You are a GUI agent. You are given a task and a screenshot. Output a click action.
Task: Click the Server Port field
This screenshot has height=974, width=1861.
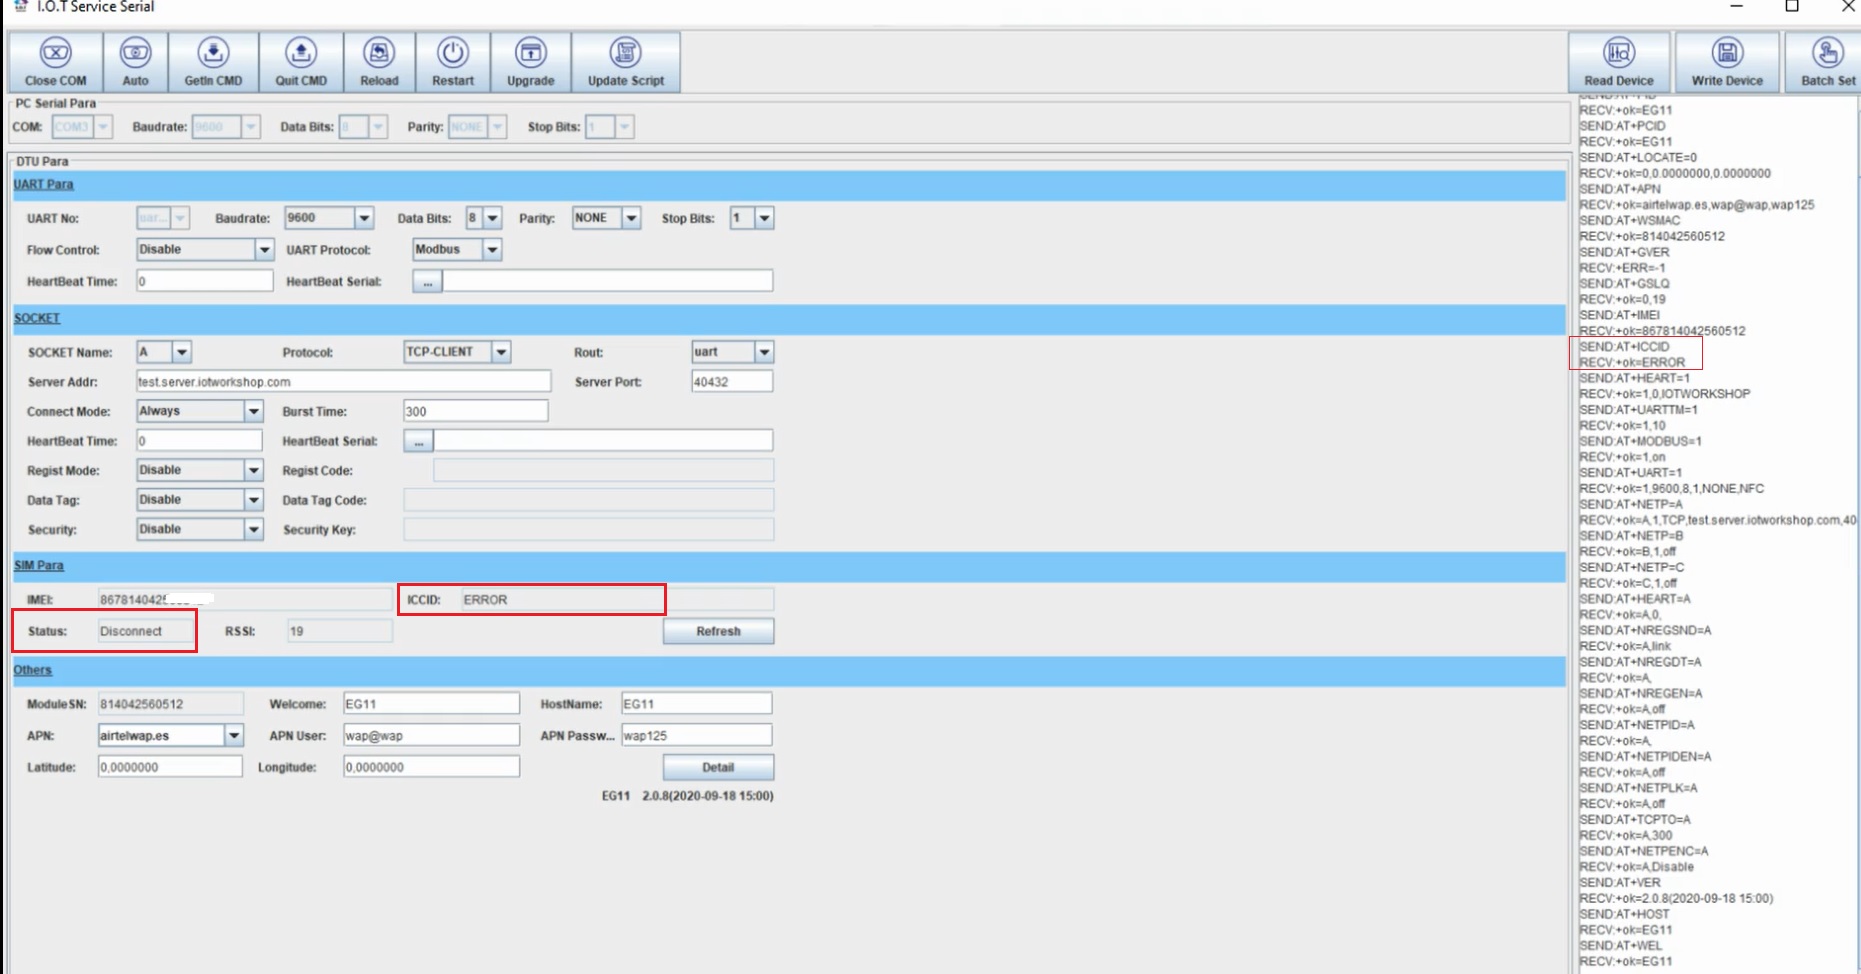point(731,382)
